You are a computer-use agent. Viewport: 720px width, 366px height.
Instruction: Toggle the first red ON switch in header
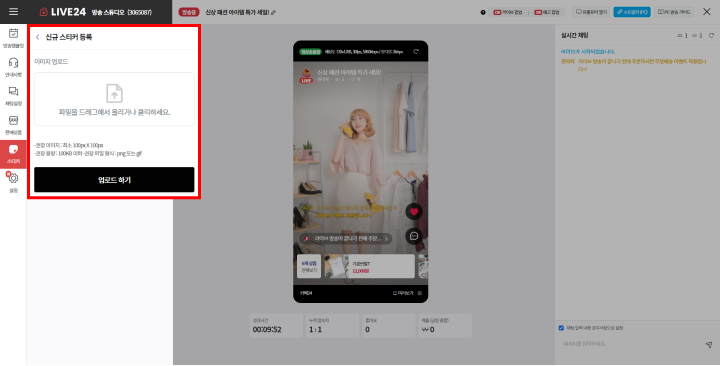(497, 12)
